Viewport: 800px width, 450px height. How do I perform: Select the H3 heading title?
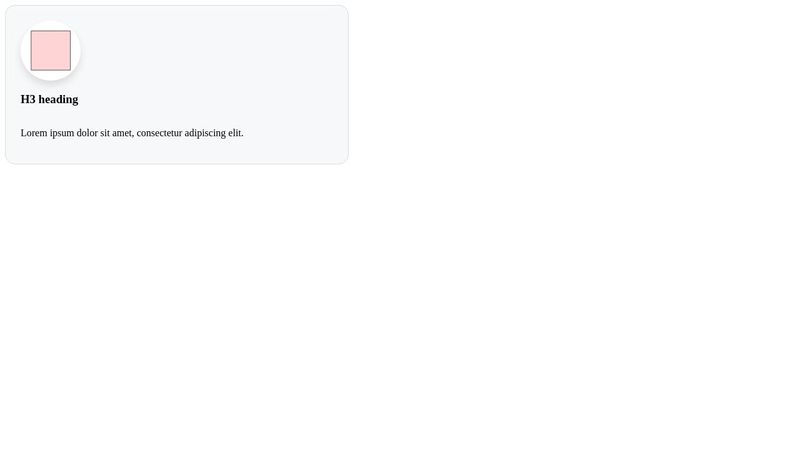click(49, 99)
